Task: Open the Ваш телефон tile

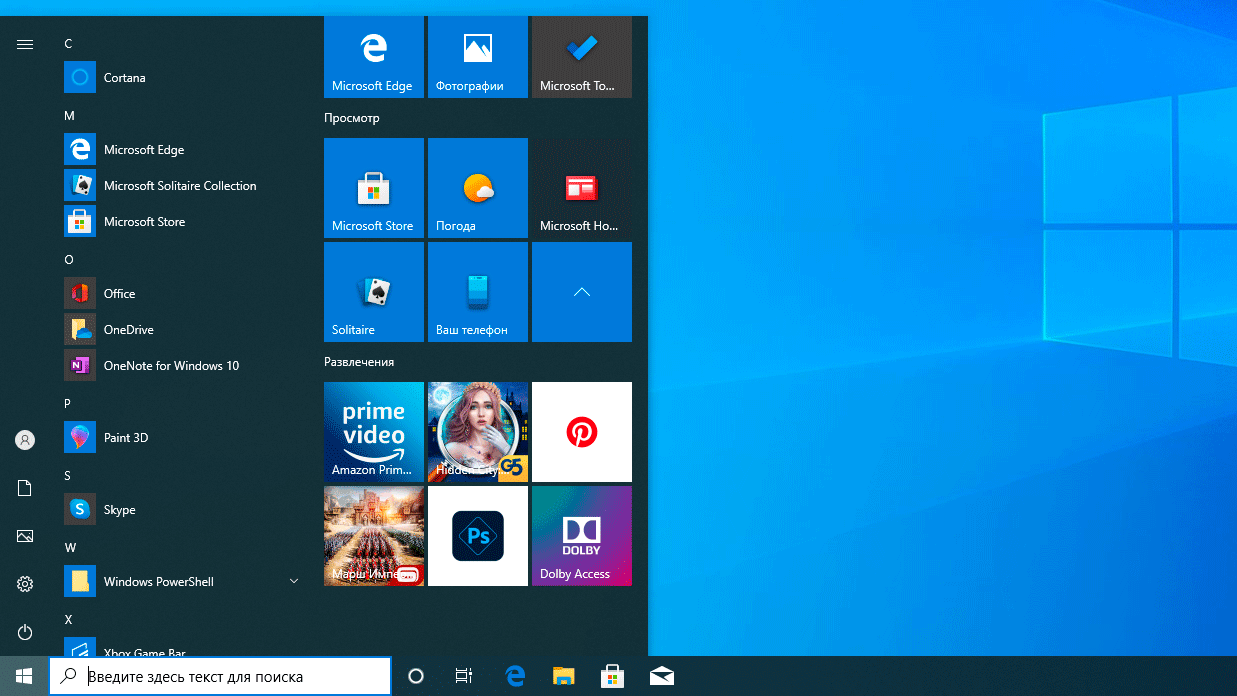Action: (477, 292)
